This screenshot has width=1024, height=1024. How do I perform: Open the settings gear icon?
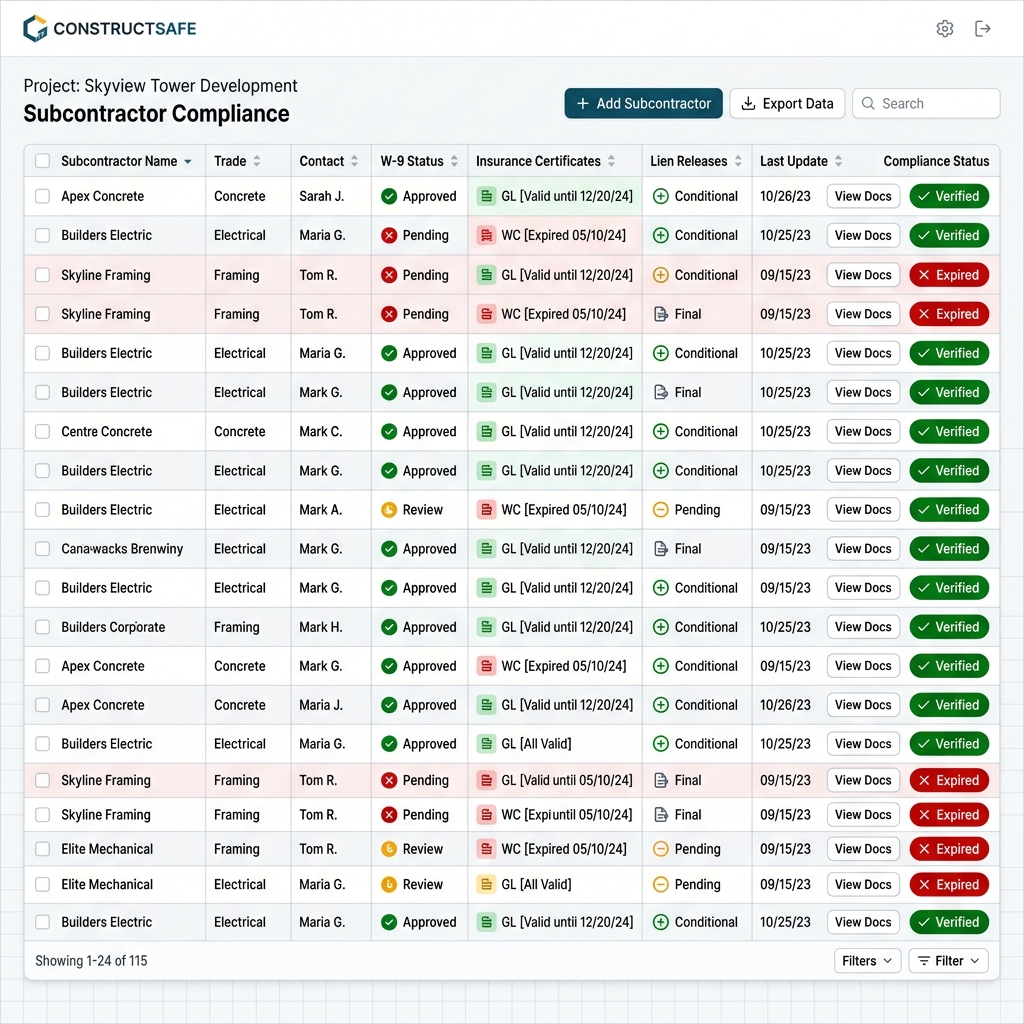click(945, 29)
